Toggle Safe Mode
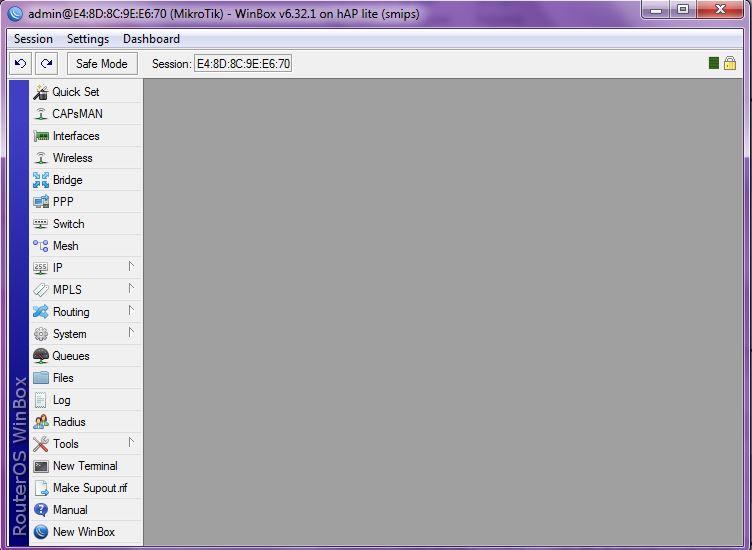The width and height of the screenshot is (752, 550). 102,64
